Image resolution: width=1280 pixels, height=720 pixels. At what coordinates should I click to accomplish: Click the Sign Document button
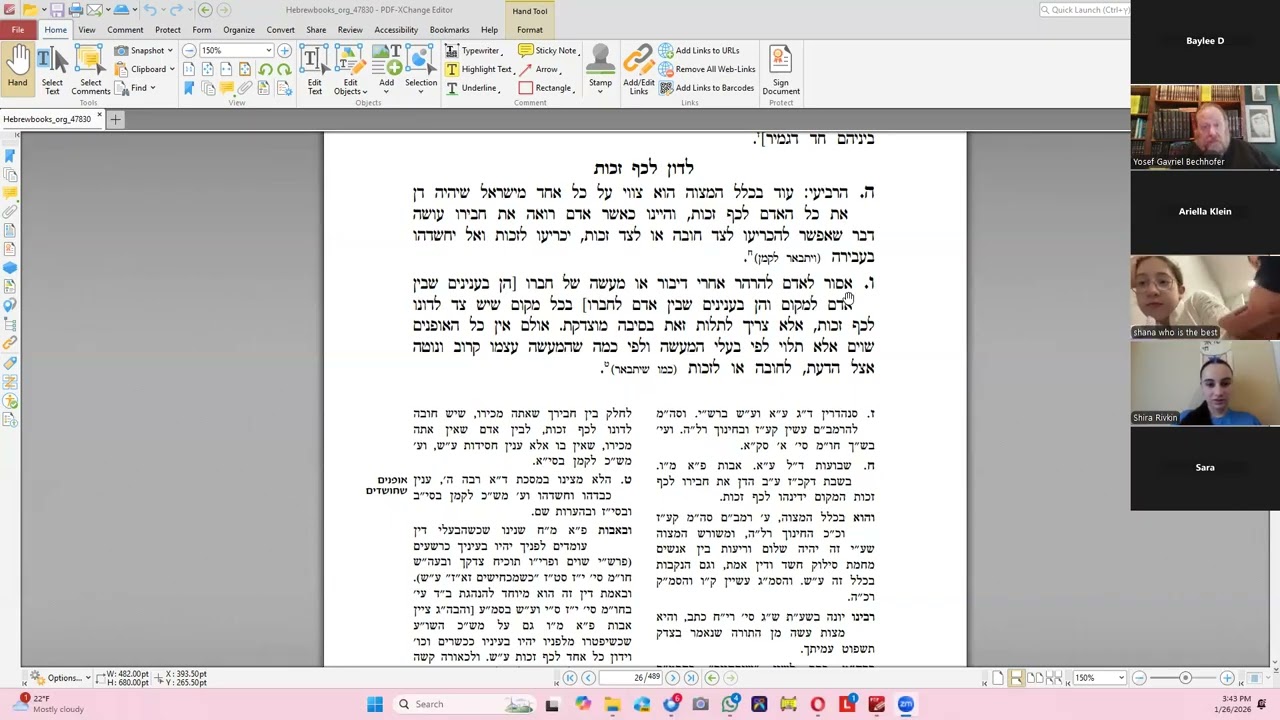point(781,70)
